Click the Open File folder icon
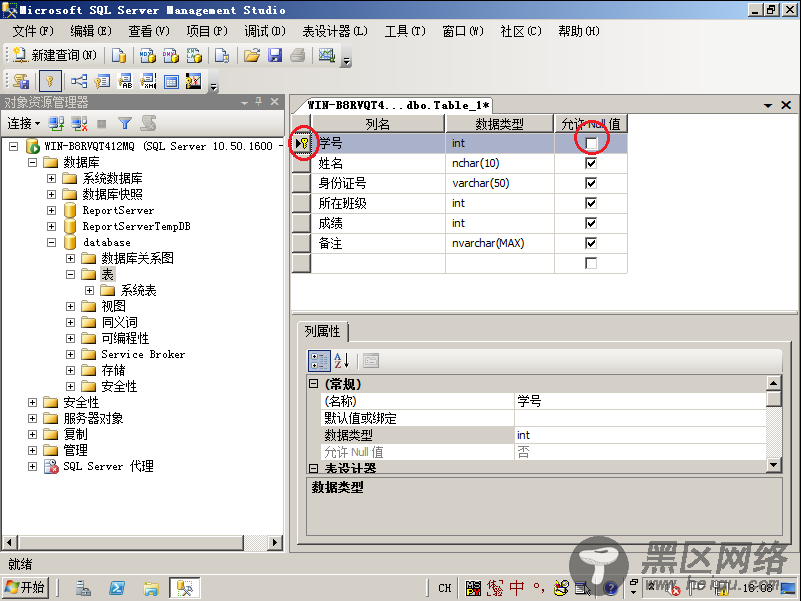 (251, 55)
